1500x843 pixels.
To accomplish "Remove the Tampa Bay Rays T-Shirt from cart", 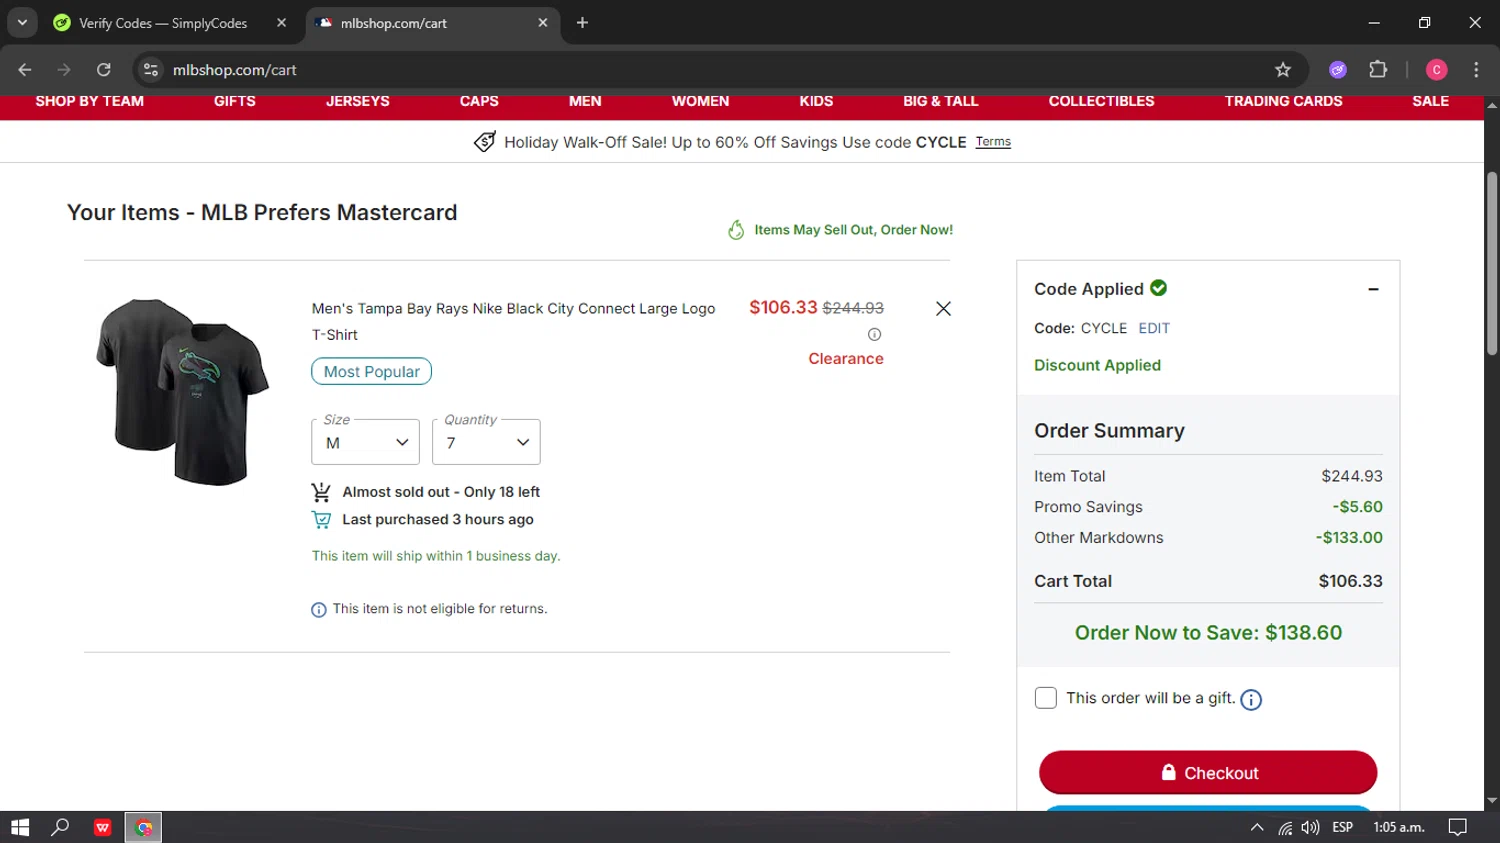I will (943, 308).
